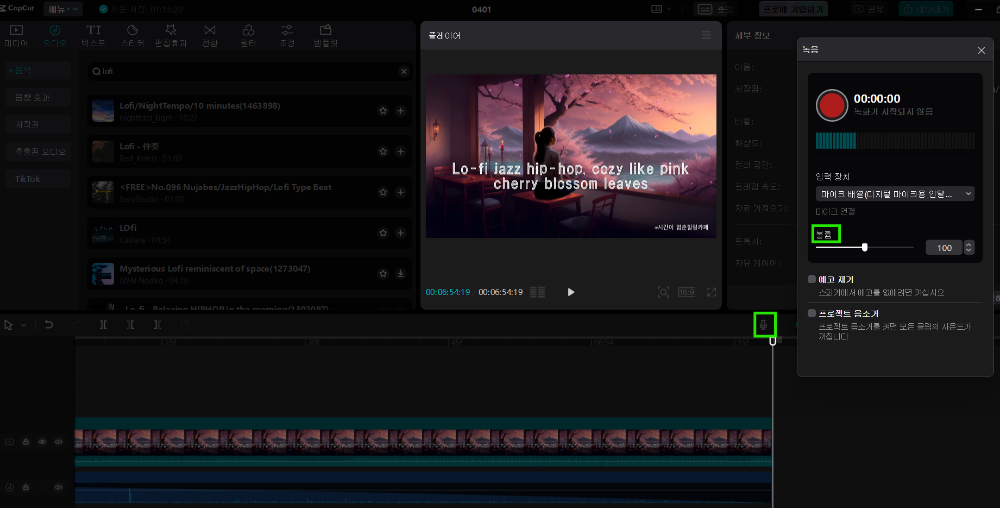Delete left of playhead

tap(130, 325)
